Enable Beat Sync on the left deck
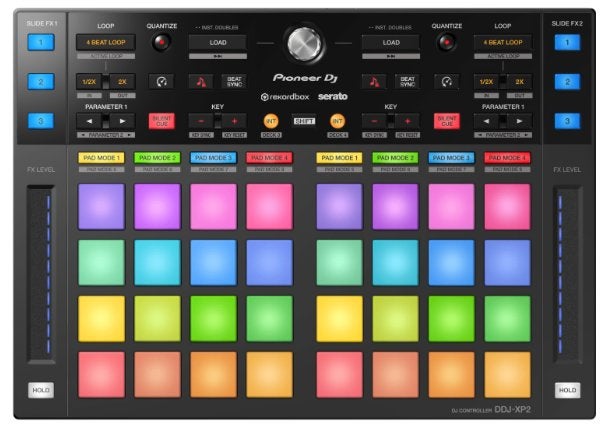 234,82
